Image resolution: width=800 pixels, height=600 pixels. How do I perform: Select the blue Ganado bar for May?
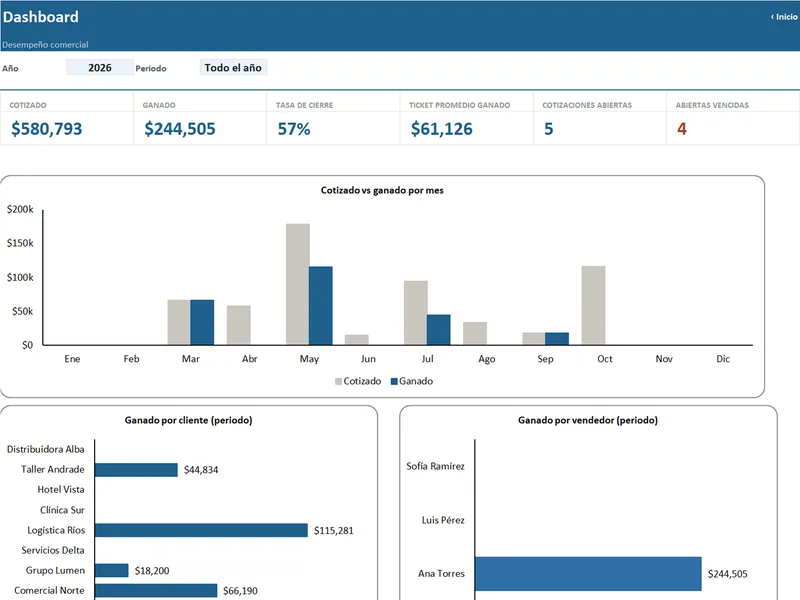click(320, 306)
